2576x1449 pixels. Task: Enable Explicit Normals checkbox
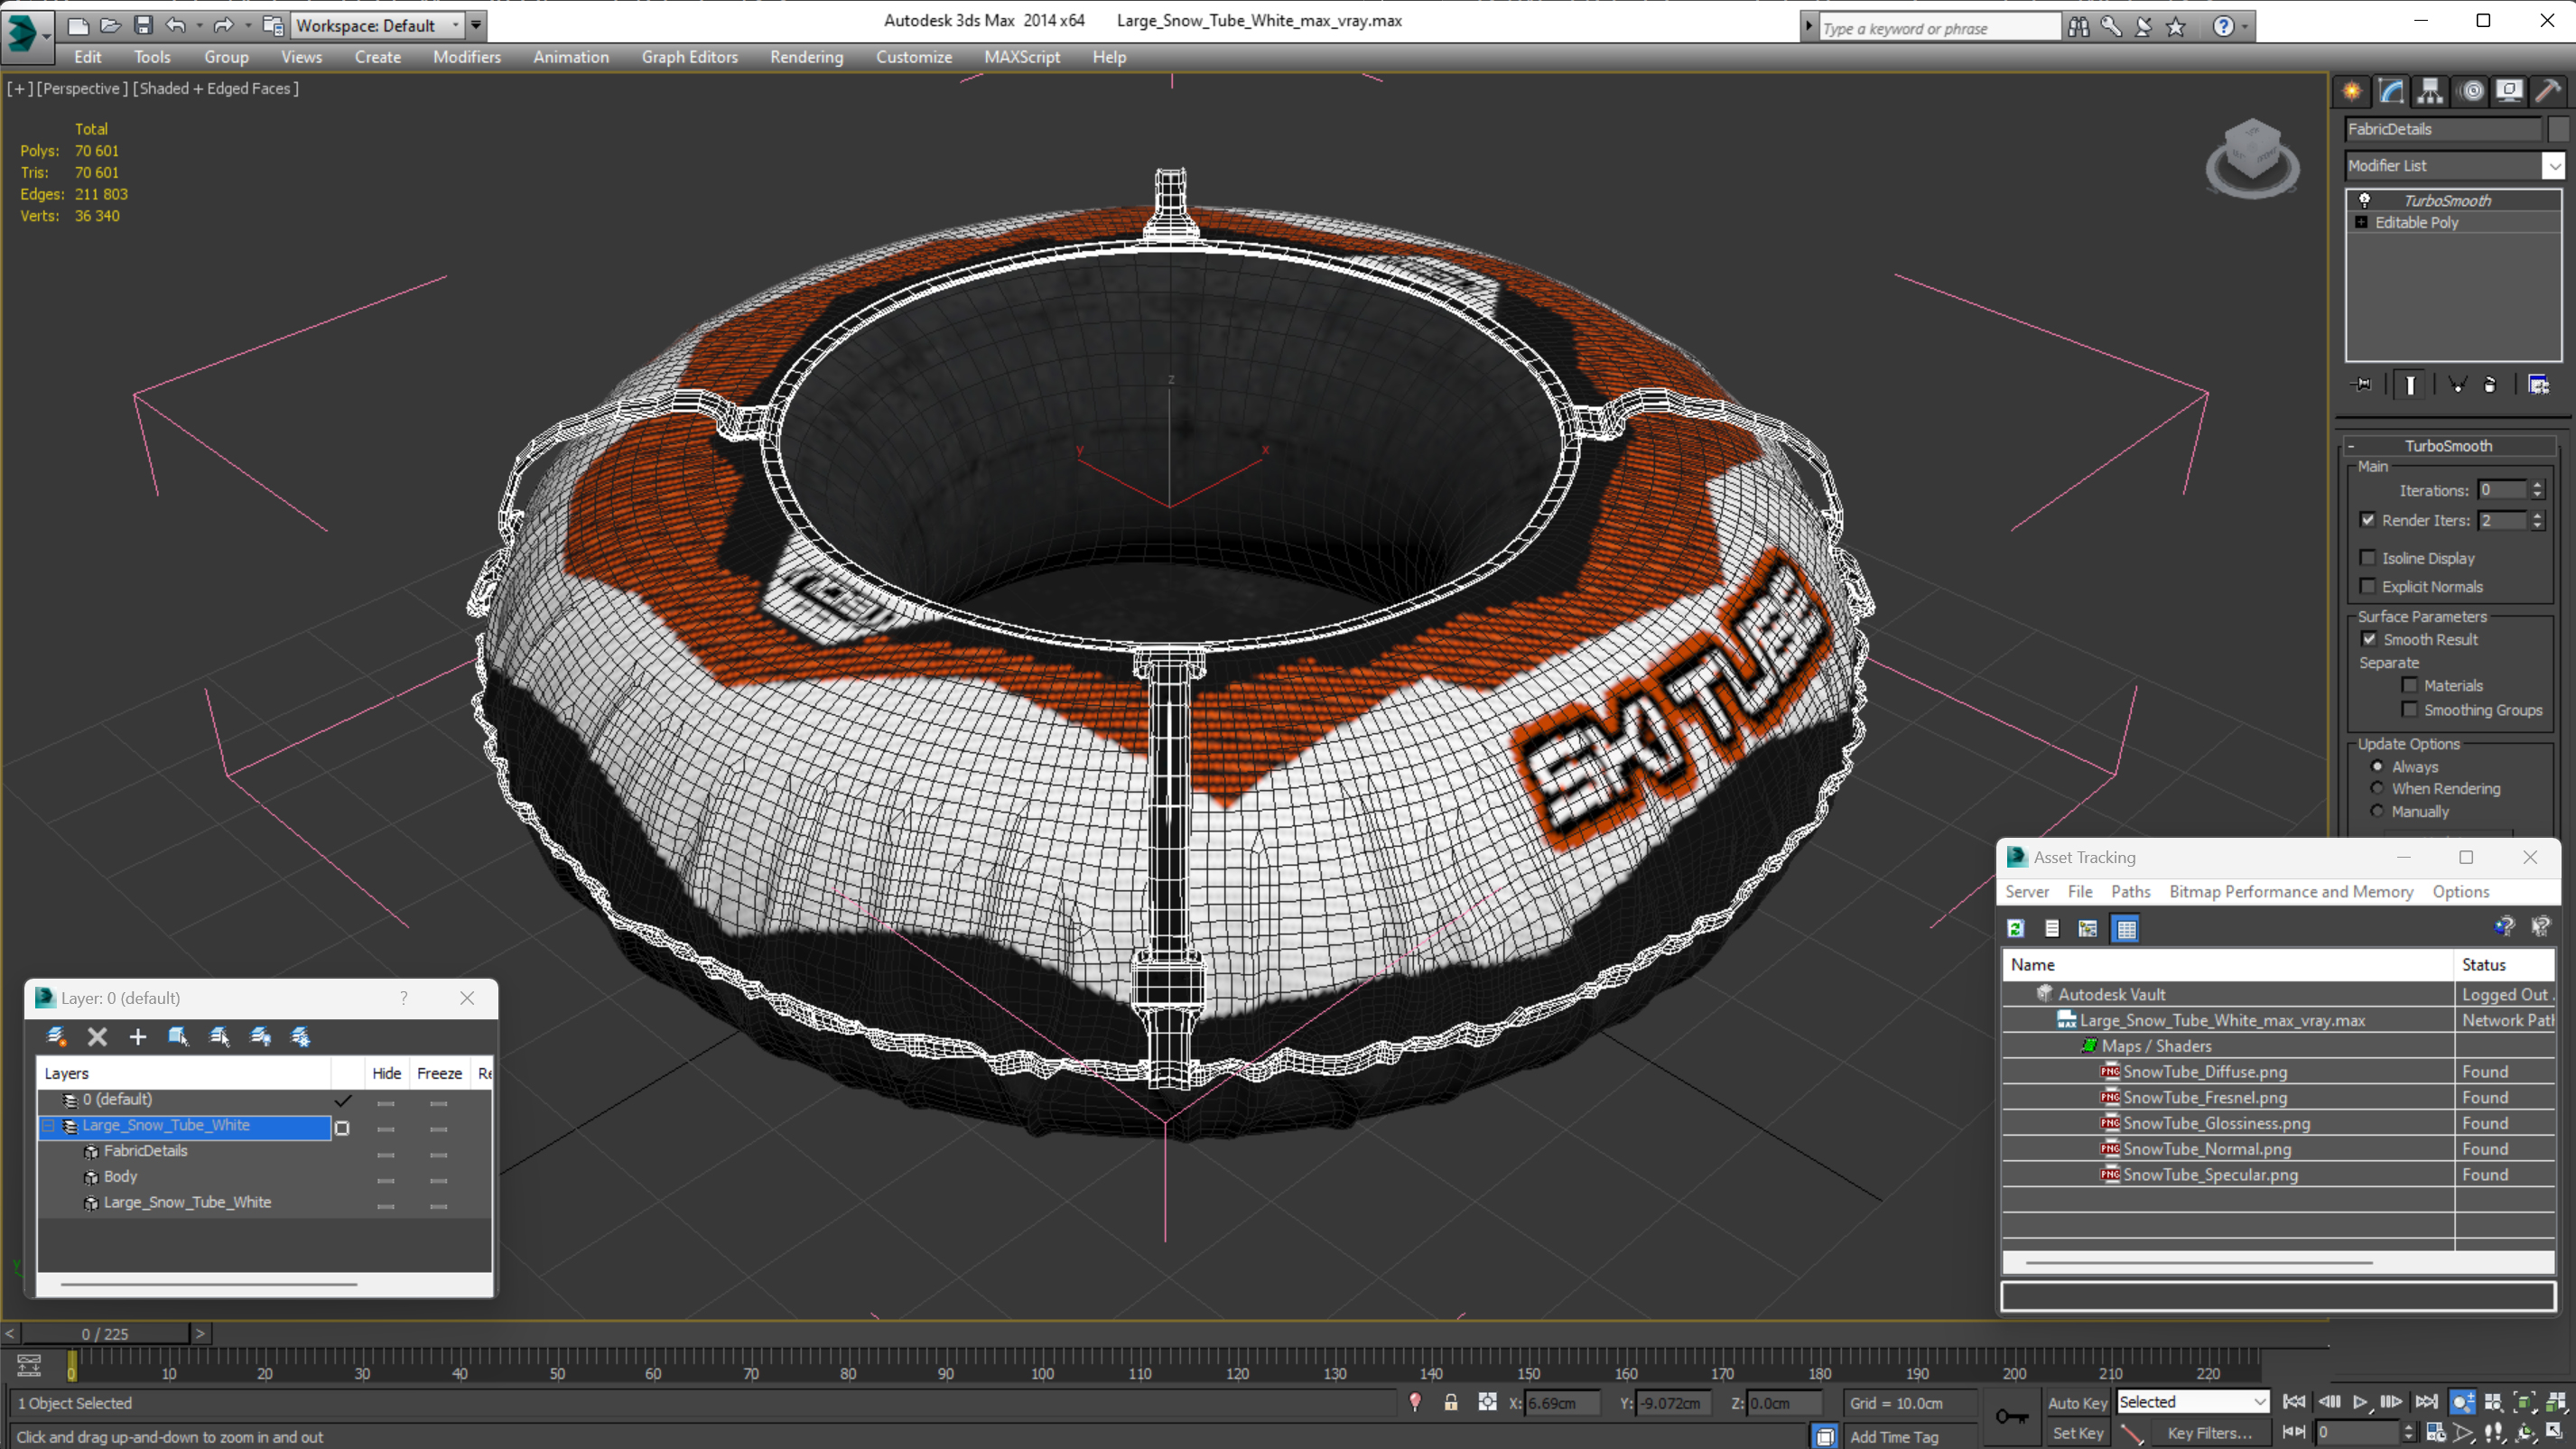pos(2368,586)
